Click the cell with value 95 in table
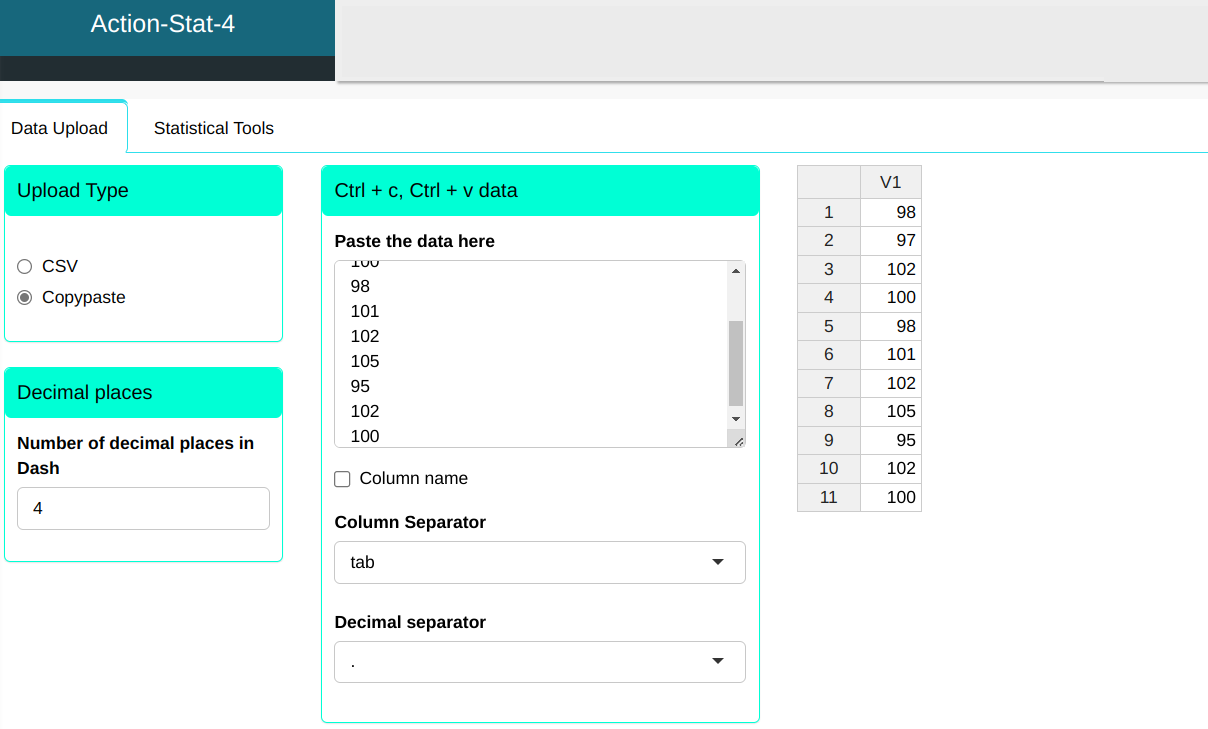 point(890,440)
